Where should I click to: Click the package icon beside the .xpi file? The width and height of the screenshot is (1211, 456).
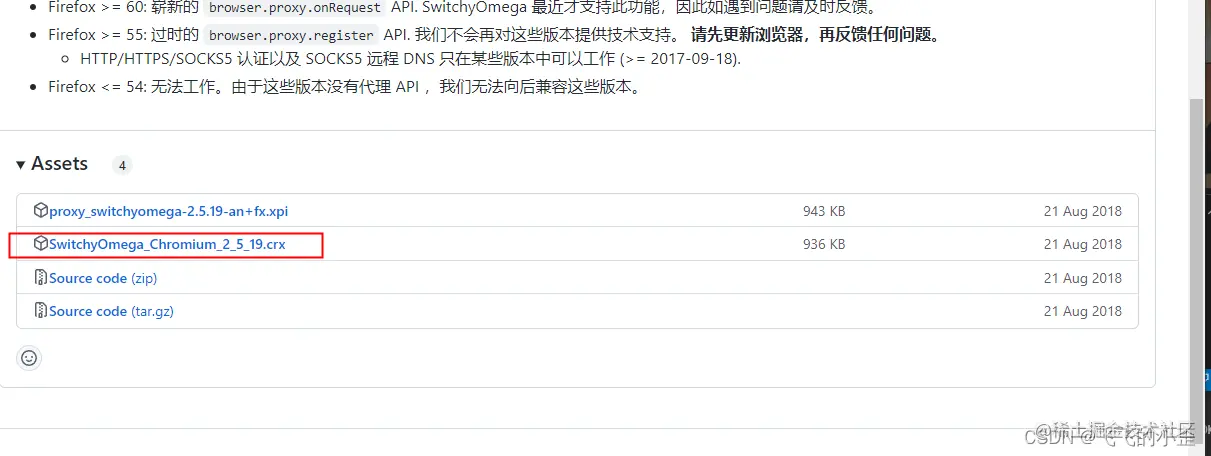41,211
